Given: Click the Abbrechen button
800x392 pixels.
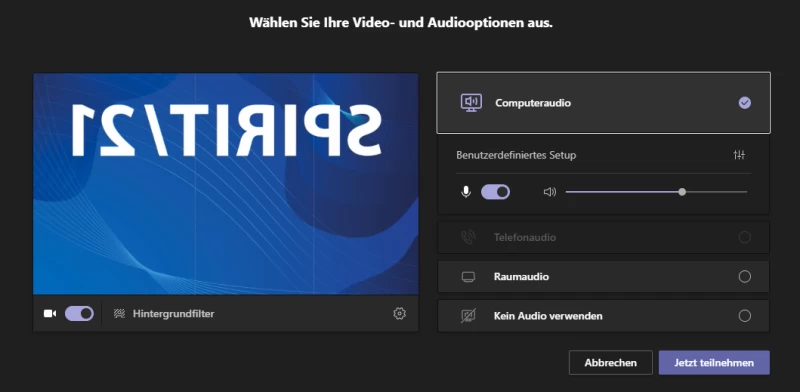Looking at the screenshot, I should 611,363.
